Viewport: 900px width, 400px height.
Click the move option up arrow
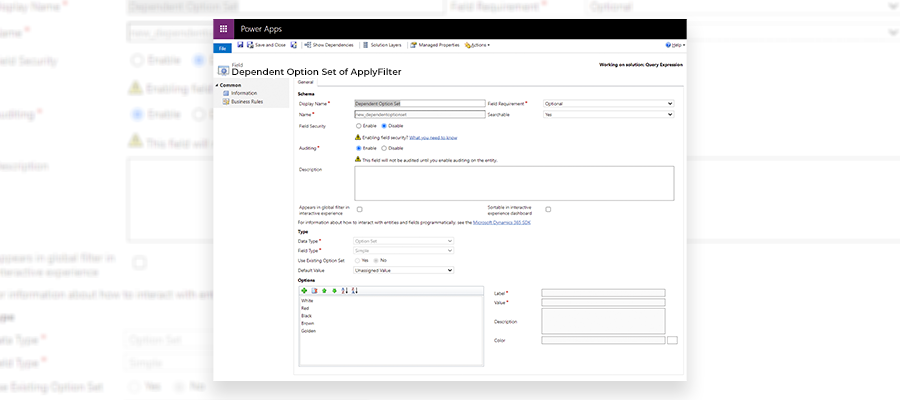click(324, 291)
